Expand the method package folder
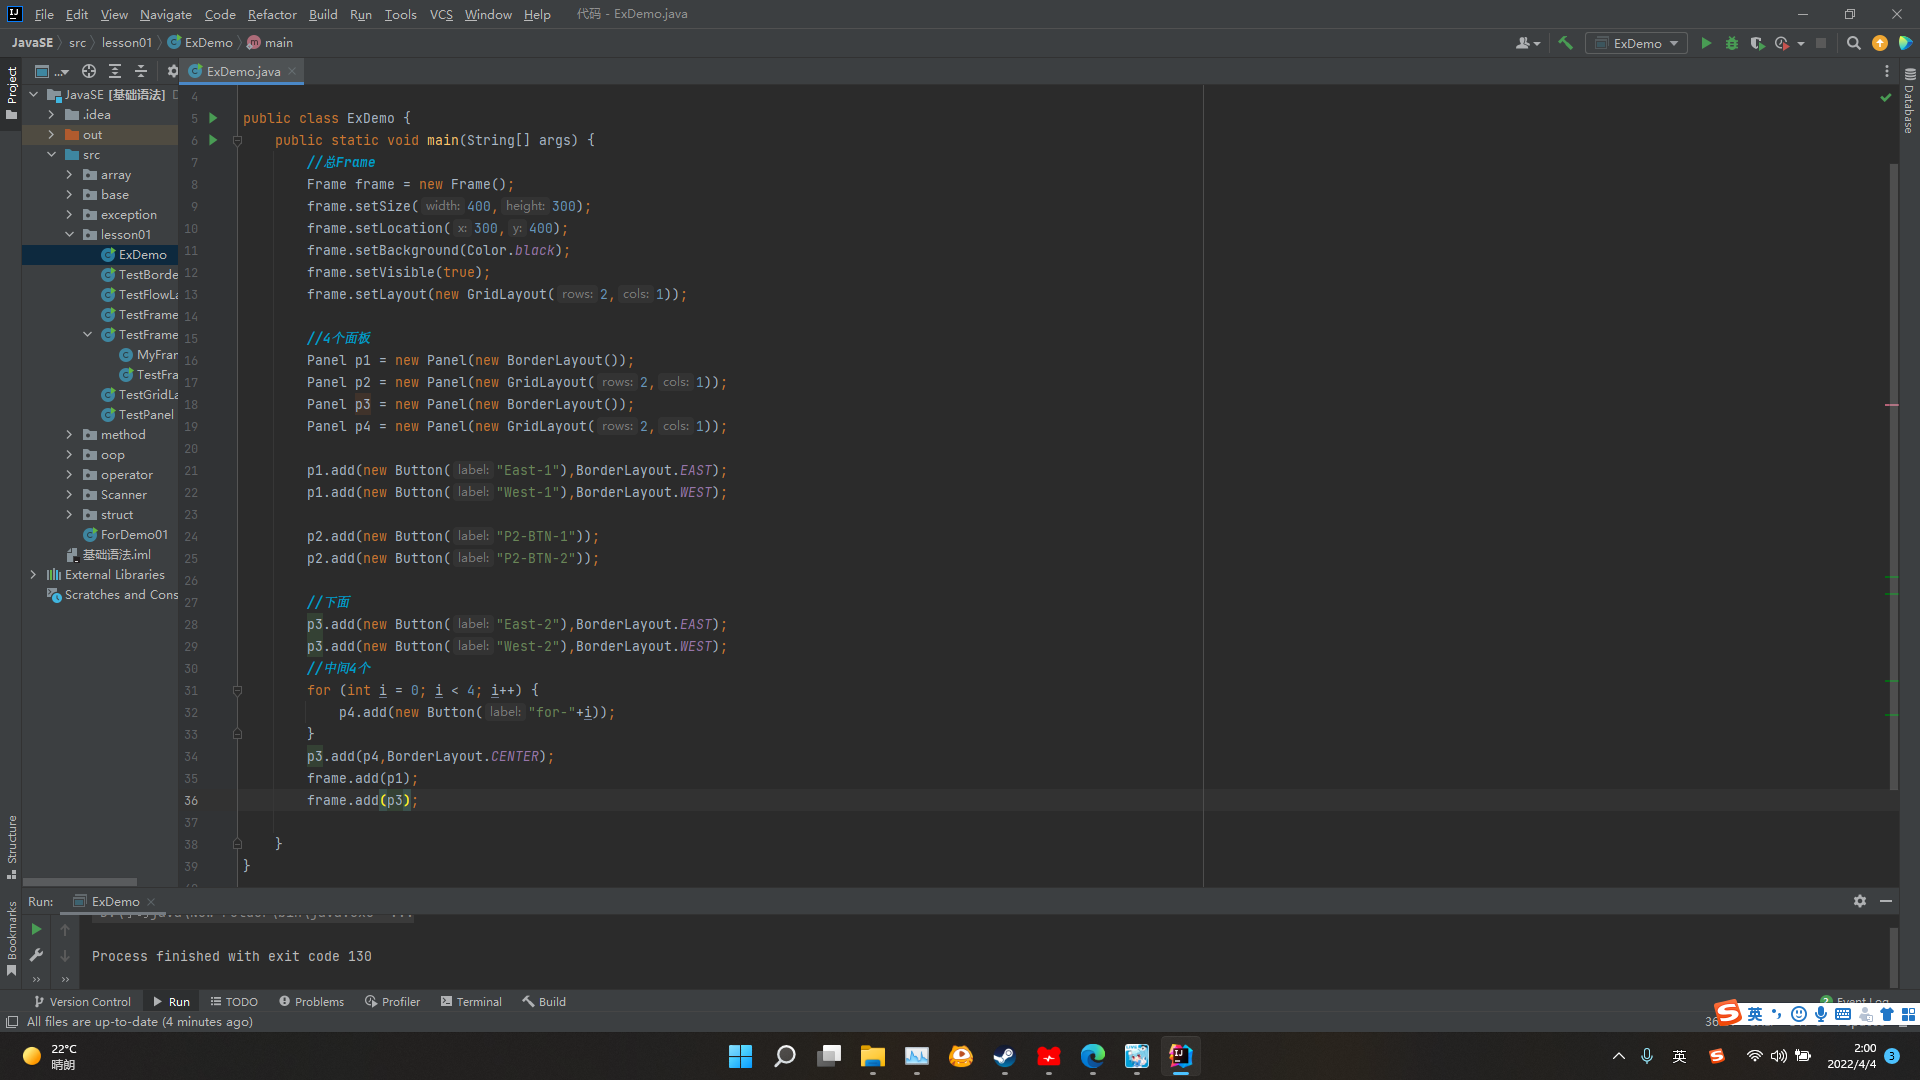Screen dimensions: 1920x1080 tap(69, 435)
